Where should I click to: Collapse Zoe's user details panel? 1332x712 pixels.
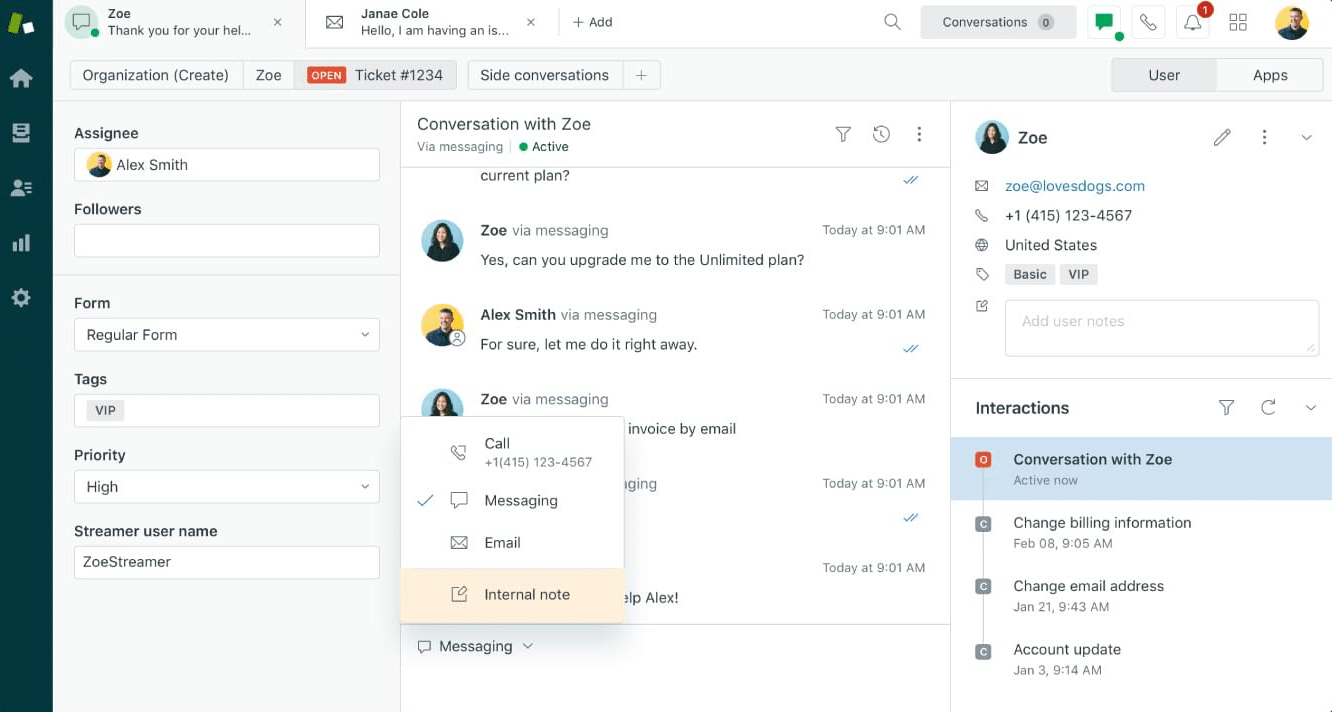pos(1307,137)
